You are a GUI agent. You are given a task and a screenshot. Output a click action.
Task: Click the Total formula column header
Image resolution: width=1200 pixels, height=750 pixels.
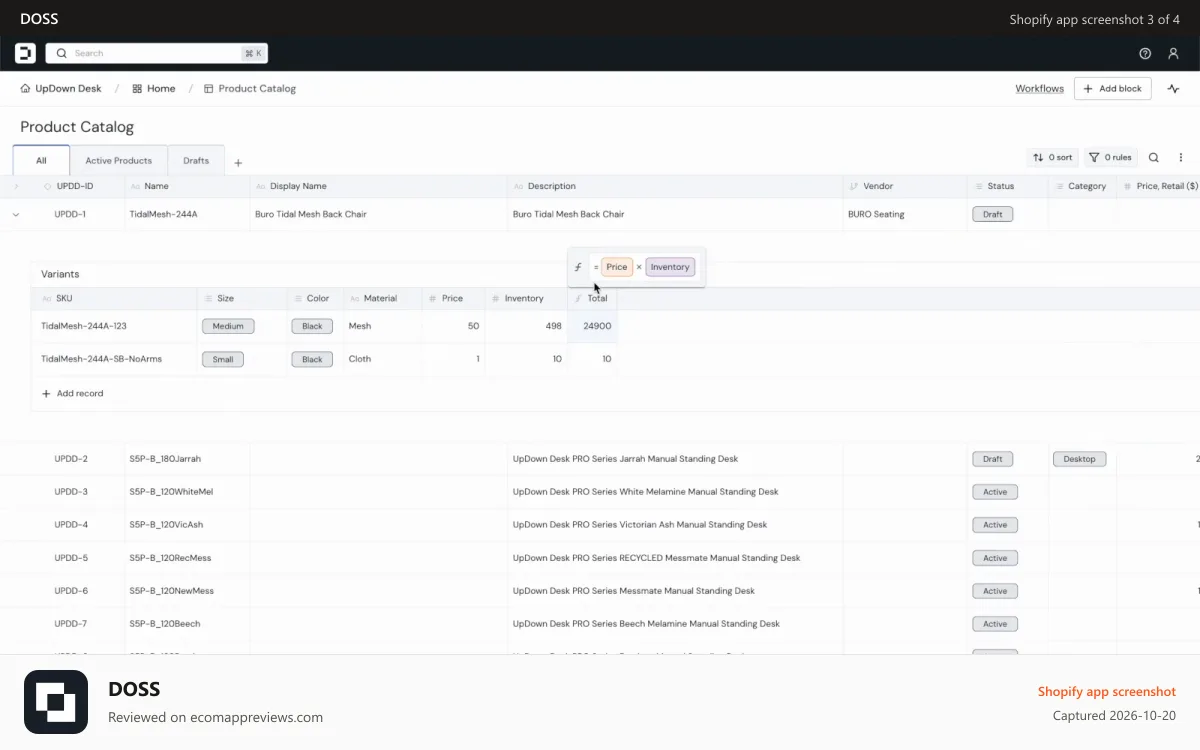click(x=592, y=298)
